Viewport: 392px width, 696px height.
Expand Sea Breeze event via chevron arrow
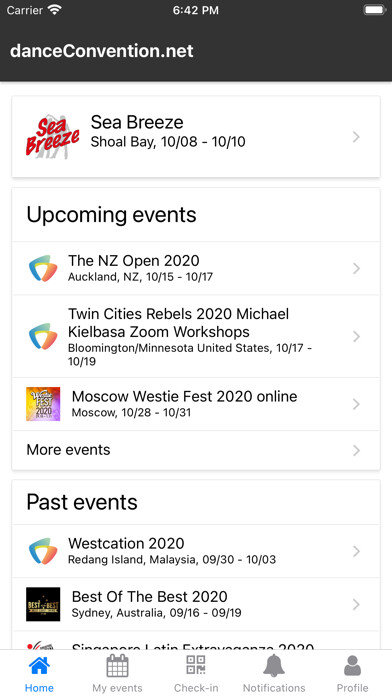pos(356,137)
